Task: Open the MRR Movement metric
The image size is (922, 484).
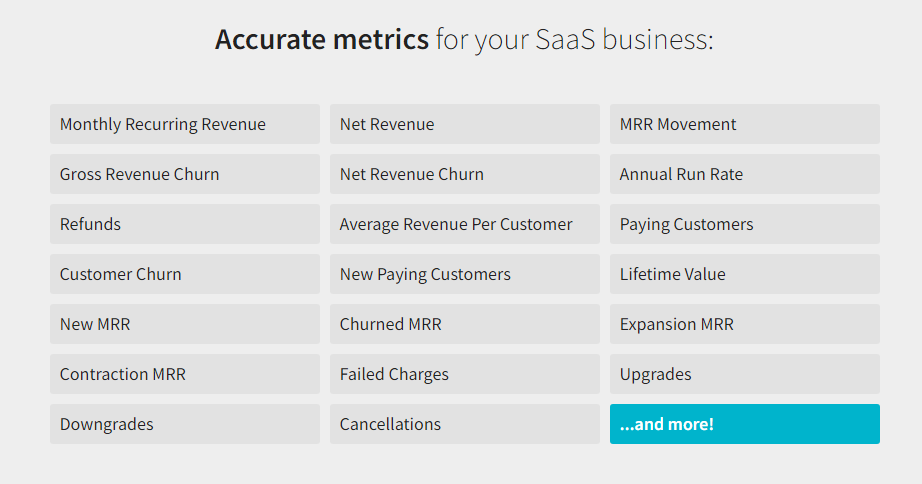Action: click(745, 124)
